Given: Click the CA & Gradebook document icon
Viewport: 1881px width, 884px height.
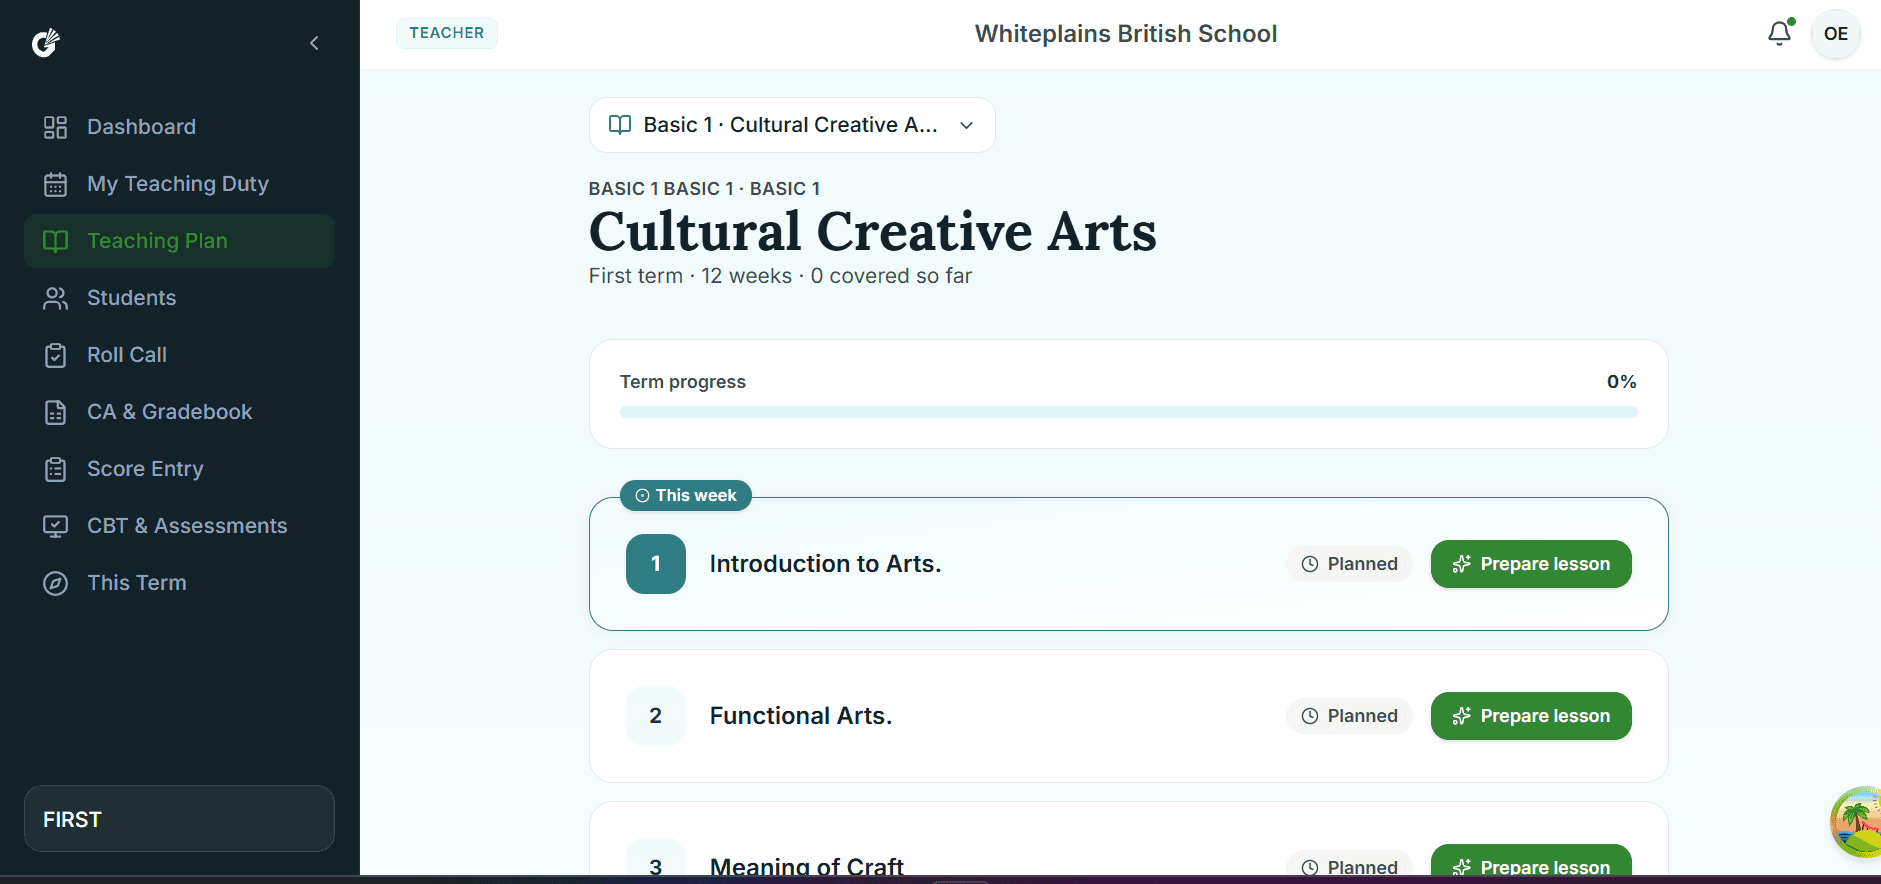Looking at the screenshot, I should pyautogui.click(x=55, y=412).
